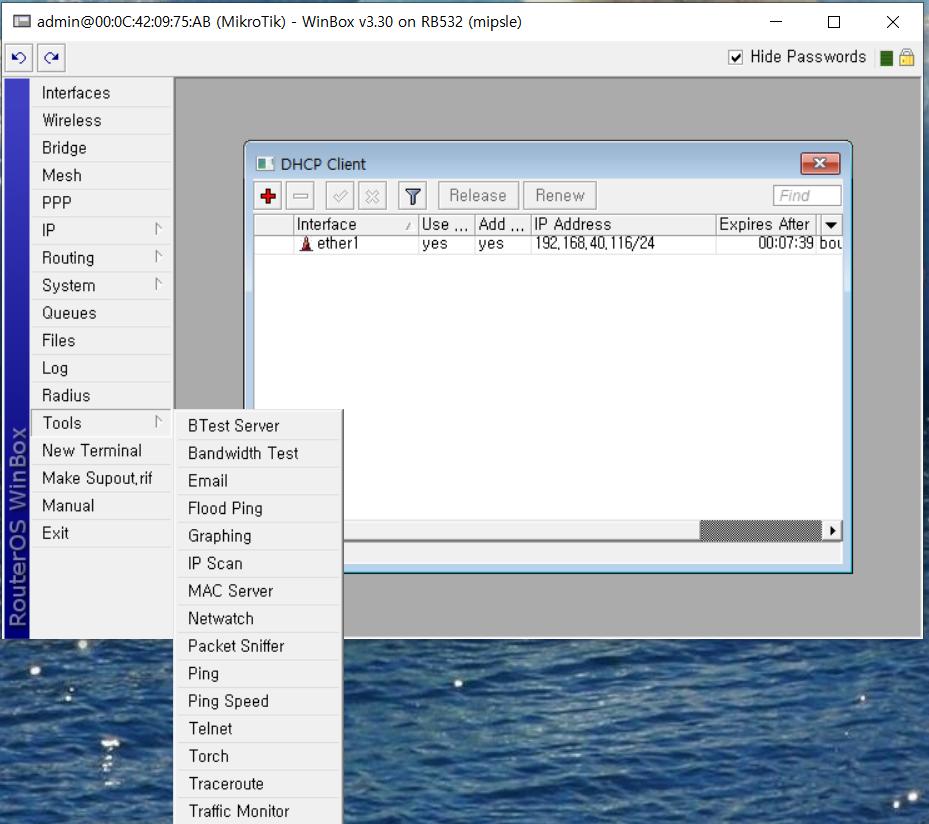Add a new DHCP client with red plus
The image size is (929, 824).
[268, 195]
